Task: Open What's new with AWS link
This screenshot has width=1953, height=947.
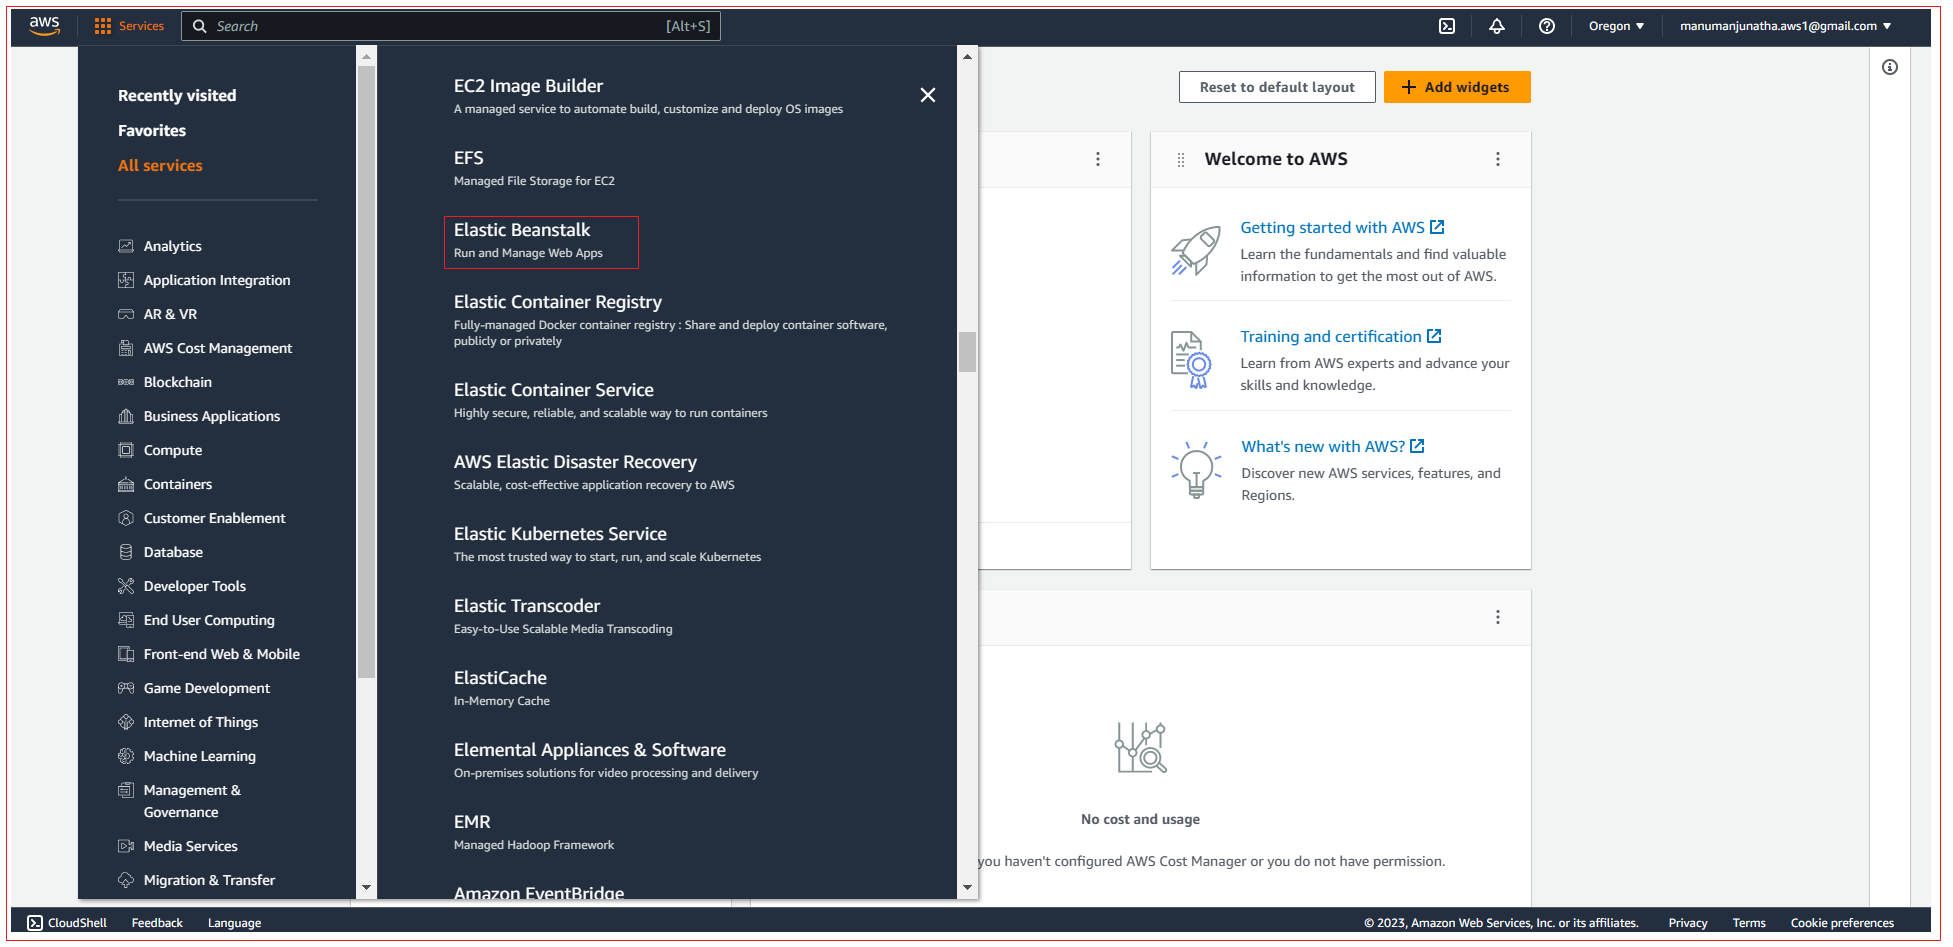Action: click(x=1333, y=447)
